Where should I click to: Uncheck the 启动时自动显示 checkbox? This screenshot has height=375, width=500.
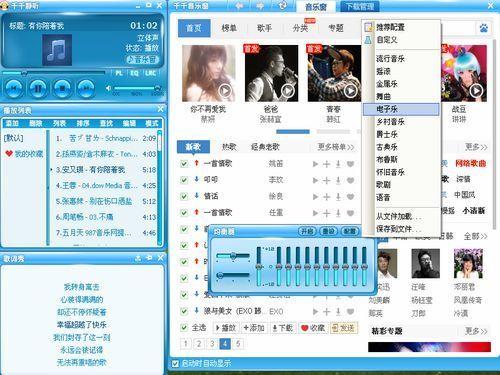[175, 364]
